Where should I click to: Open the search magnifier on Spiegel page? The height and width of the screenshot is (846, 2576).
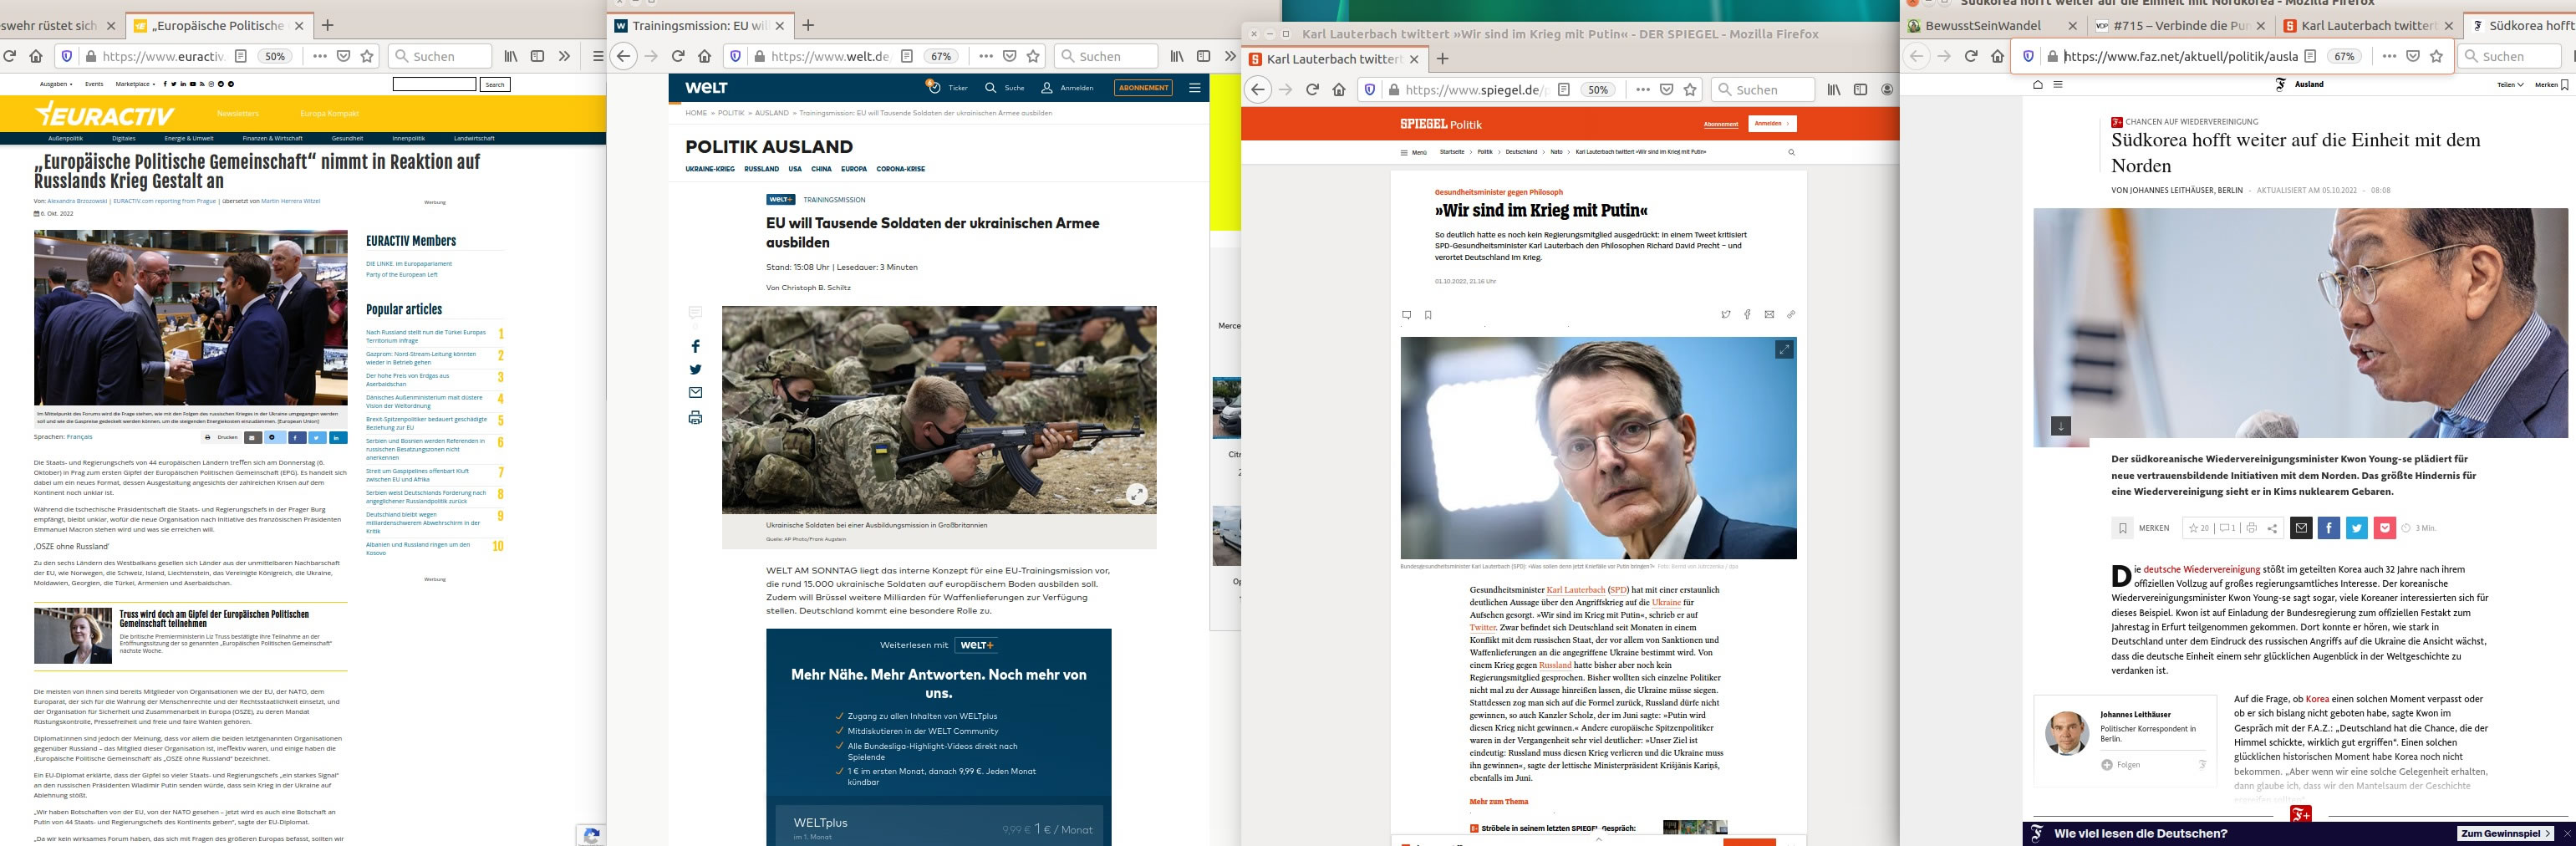point(1791,152)
